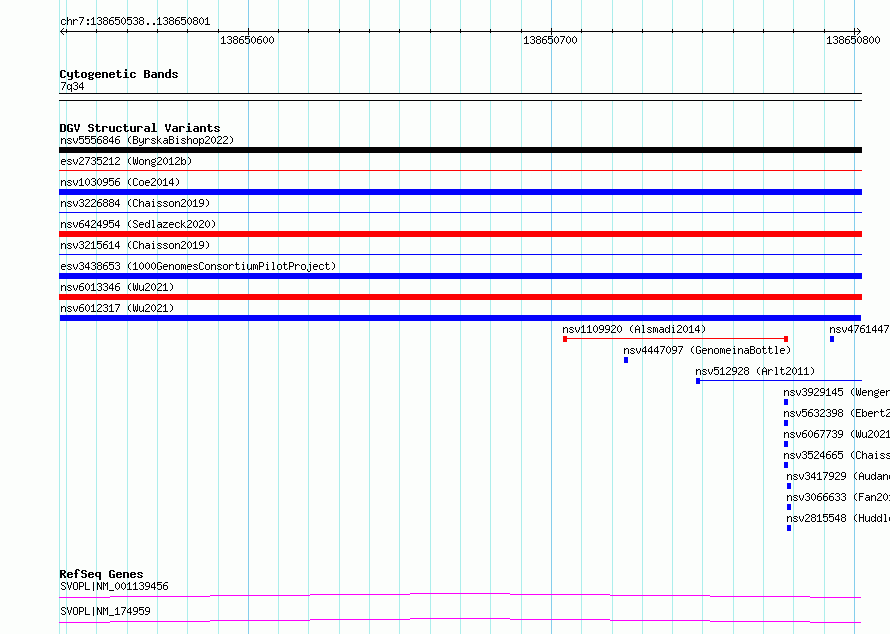Image resolution: width=890 pixels, height=634 pixels.
Task: Click the magenta line of SVOPL|NM_174959
Action: [x=460, y=620]
